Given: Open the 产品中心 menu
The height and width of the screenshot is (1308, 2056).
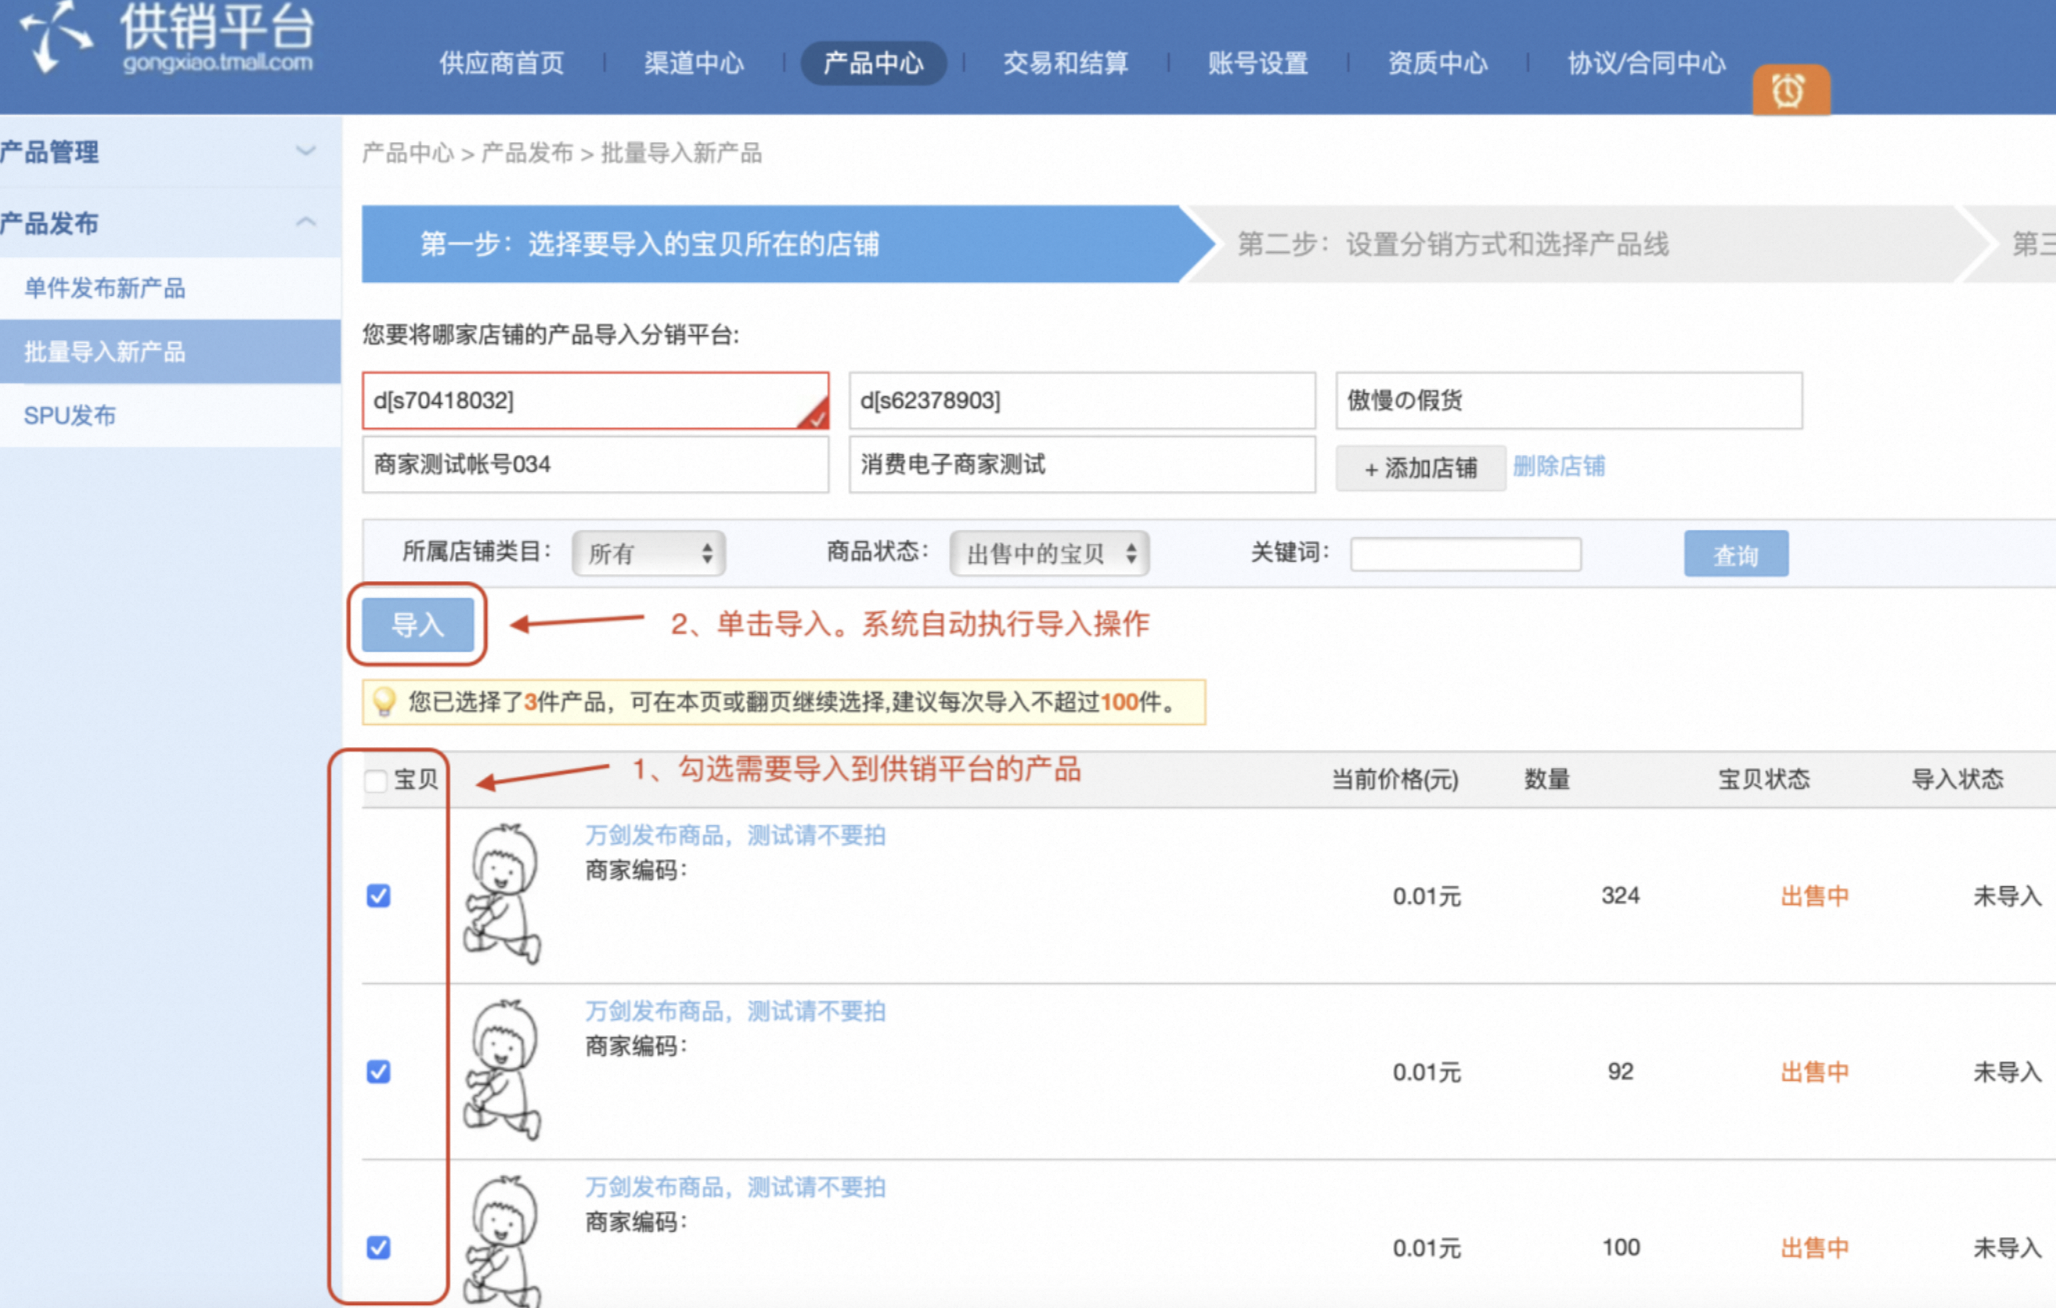Looking at the screenshot, I should click(873, 63).
